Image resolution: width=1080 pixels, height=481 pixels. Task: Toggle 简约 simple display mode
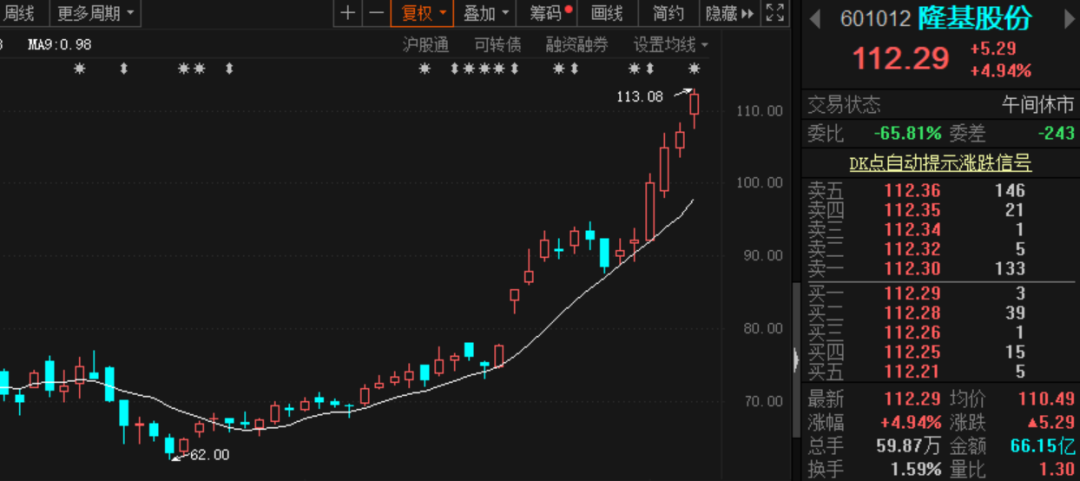click(x=668, y=13)
